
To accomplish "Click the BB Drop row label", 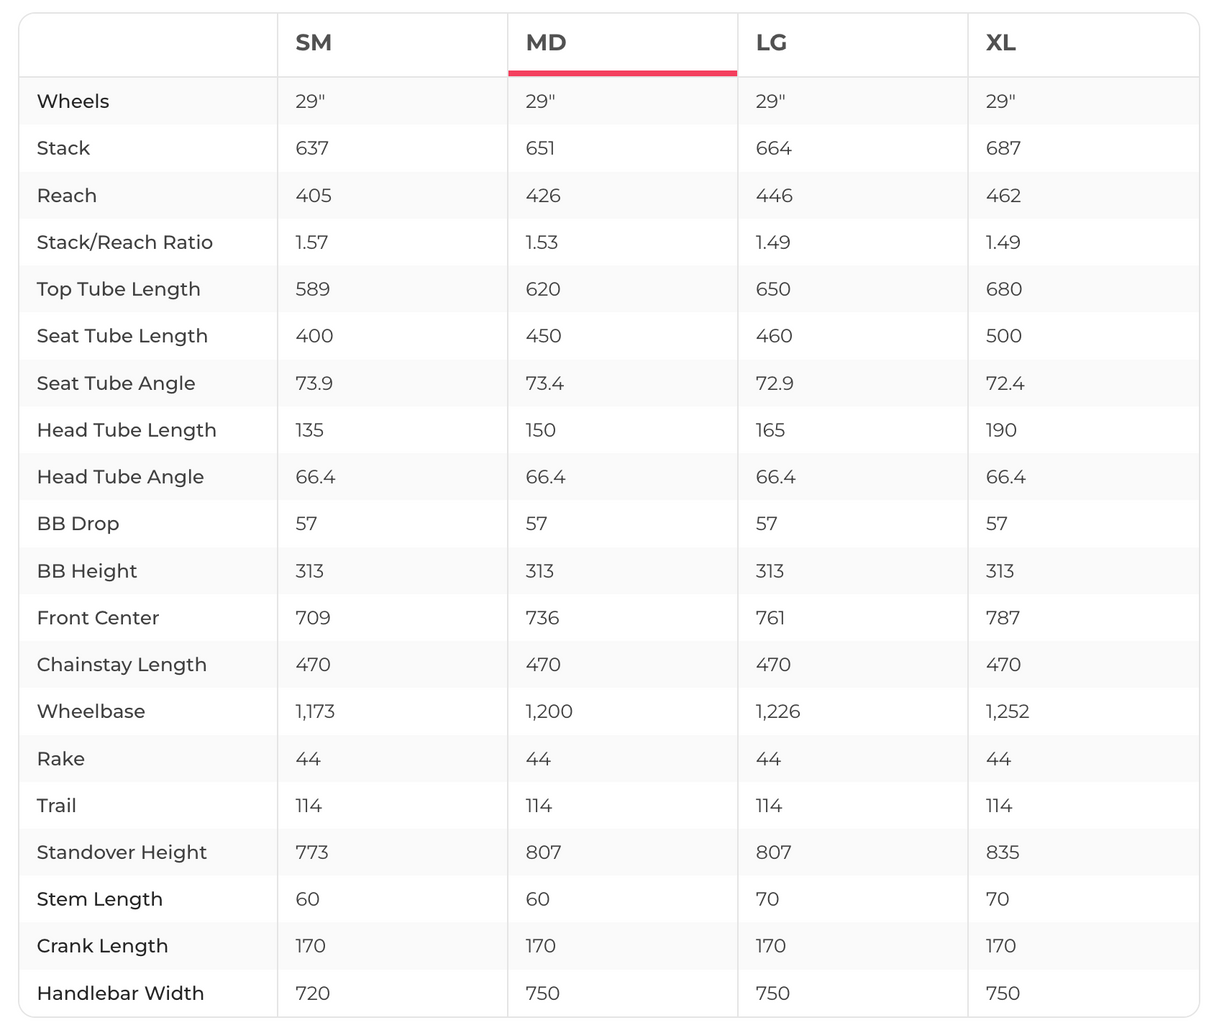I will [x=78, y=524].
